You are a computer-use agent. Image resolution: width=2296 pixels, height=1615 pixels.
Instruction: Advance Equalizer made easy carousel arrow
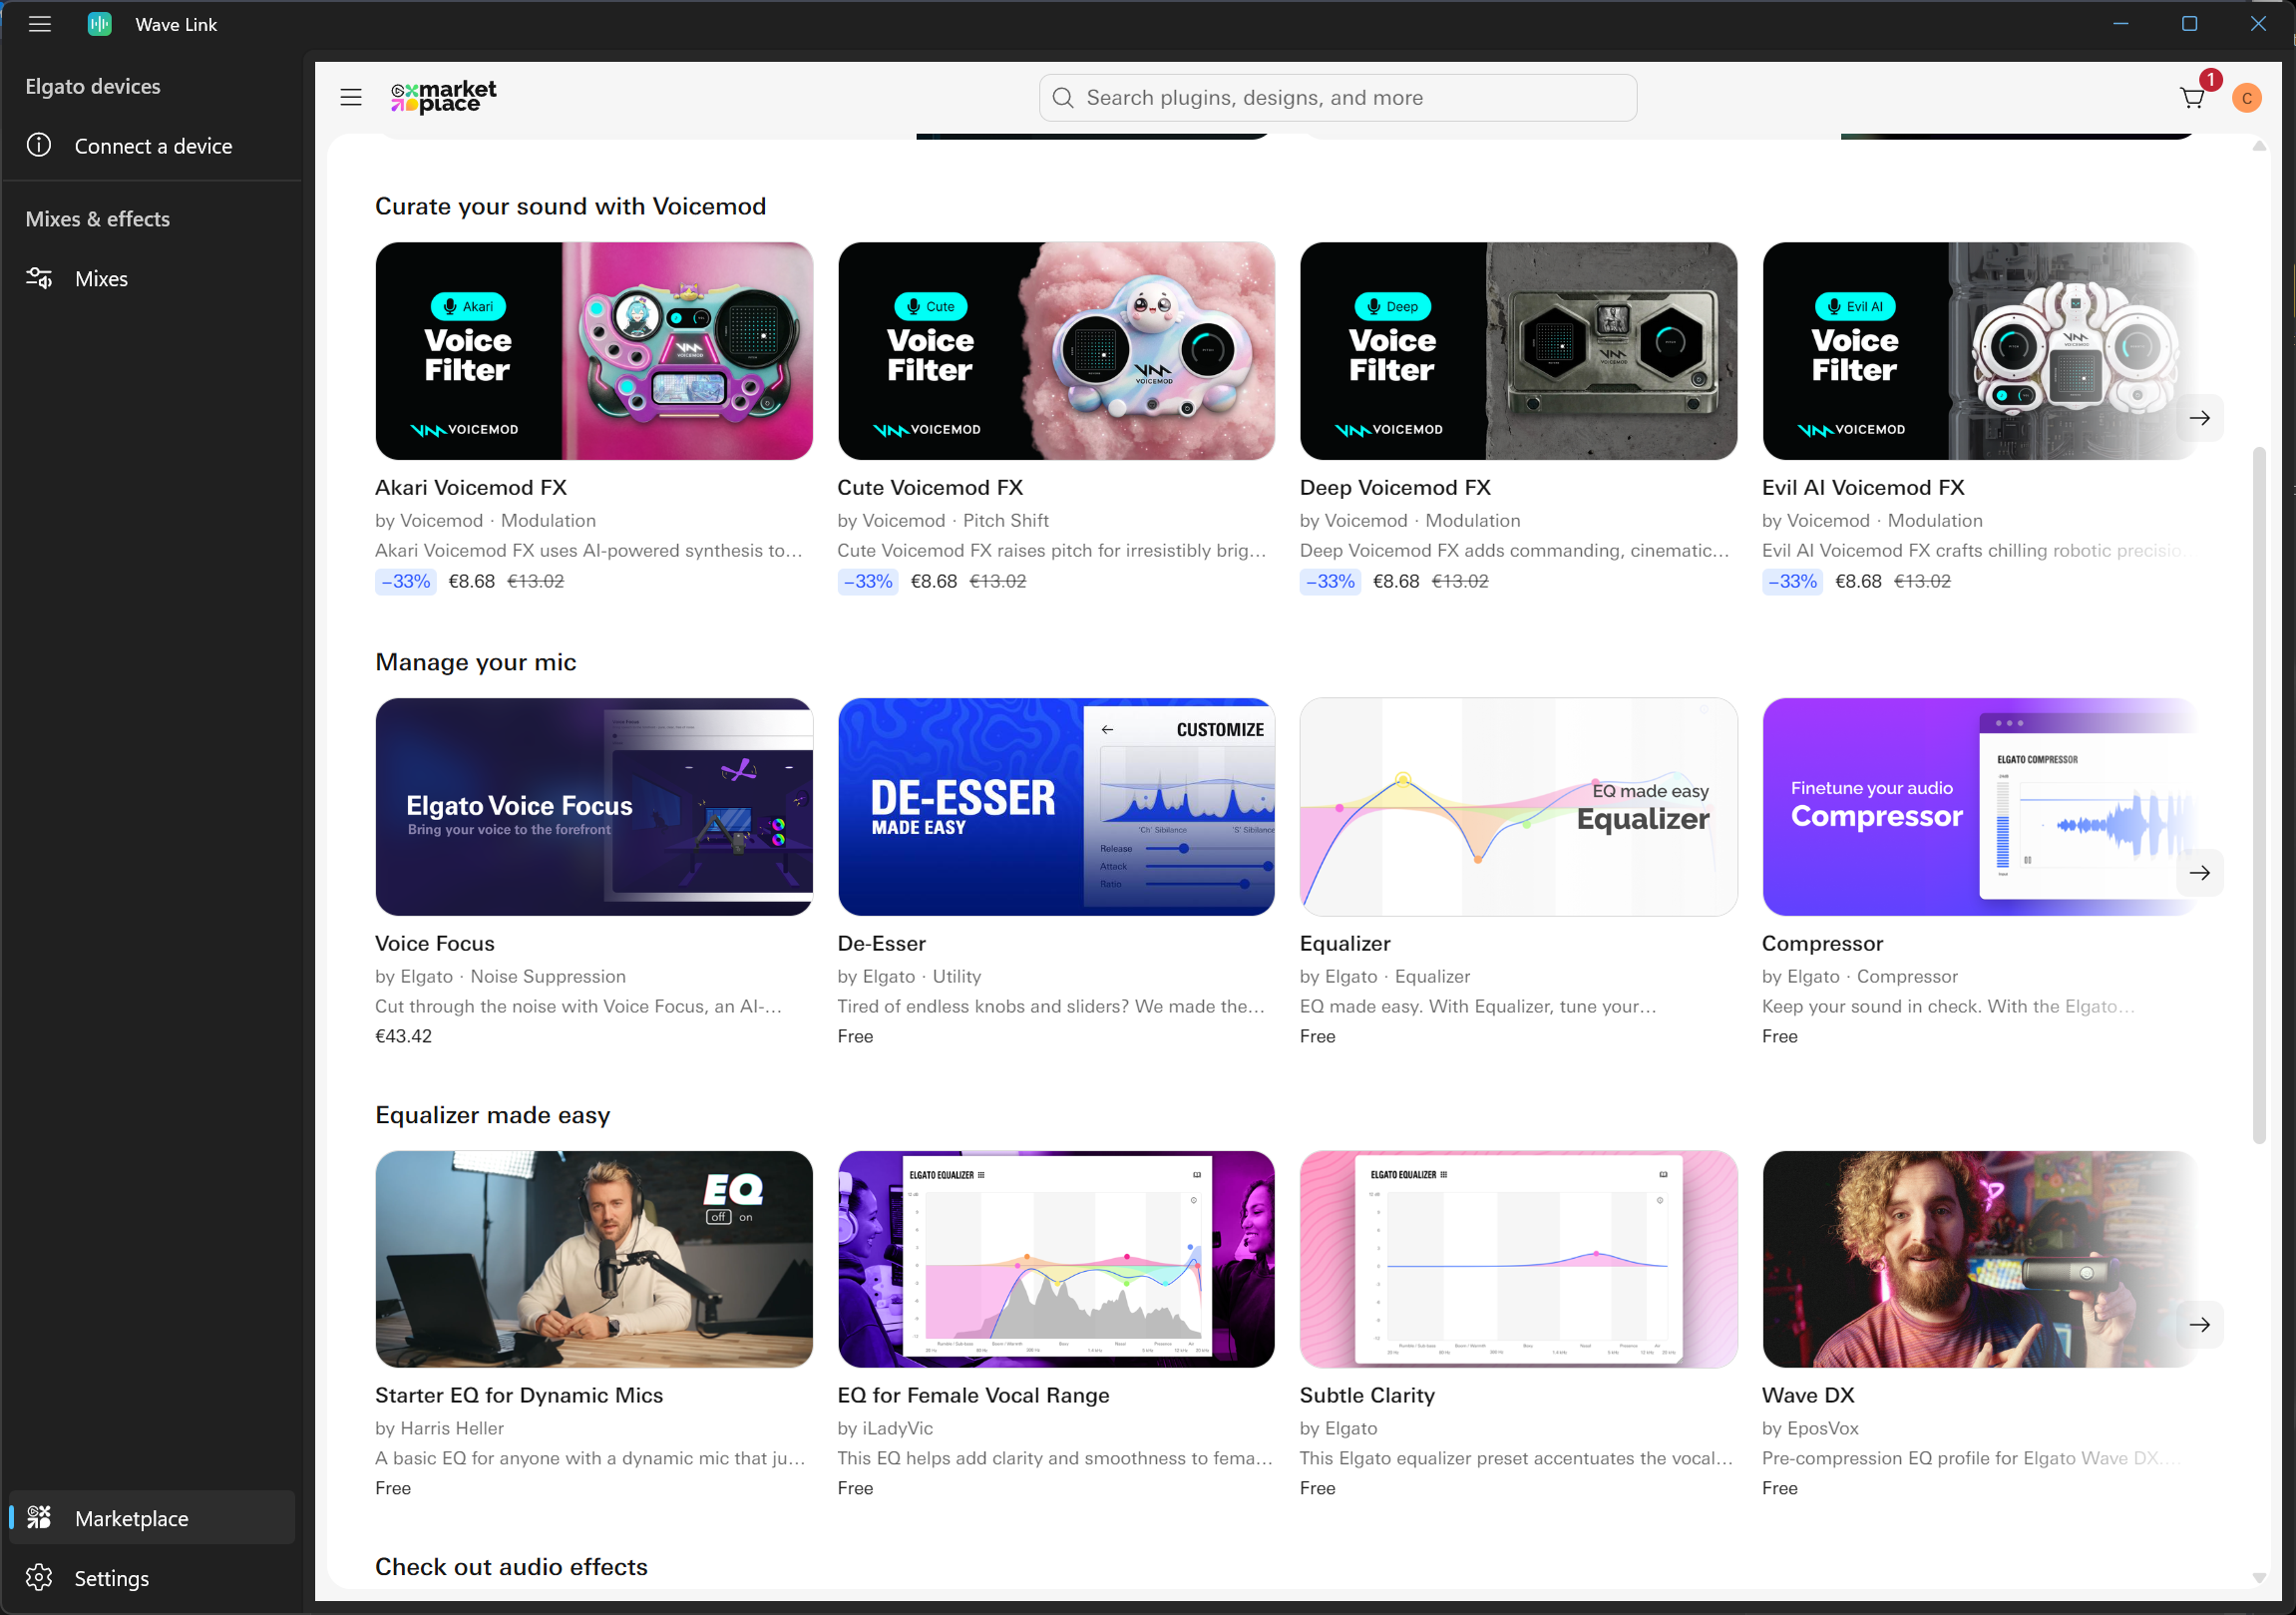pos(2199,1325)
